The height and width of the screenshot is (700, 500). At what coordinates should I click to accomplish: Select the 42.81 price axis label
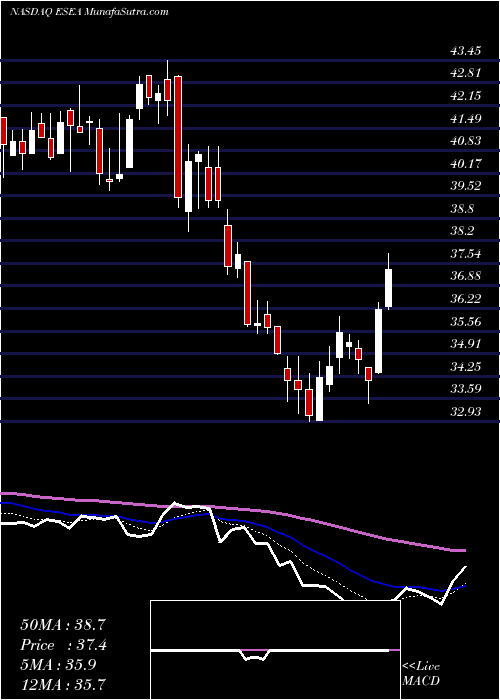[x=466, y=73]
